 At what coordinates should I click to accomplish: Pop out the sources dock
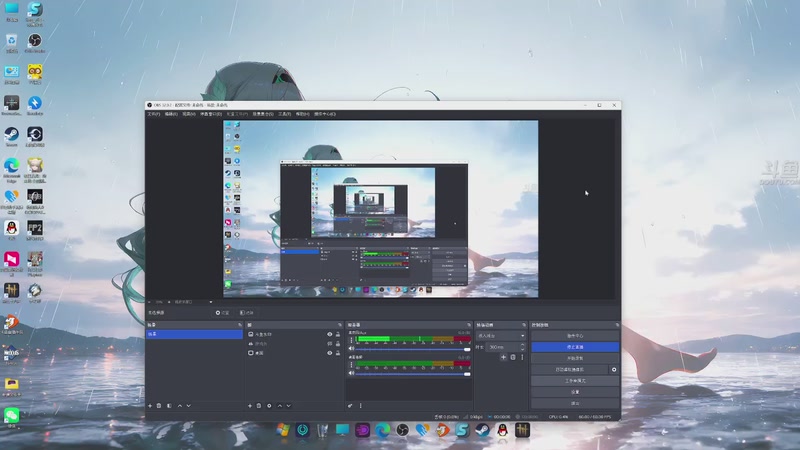click(340, 325)
